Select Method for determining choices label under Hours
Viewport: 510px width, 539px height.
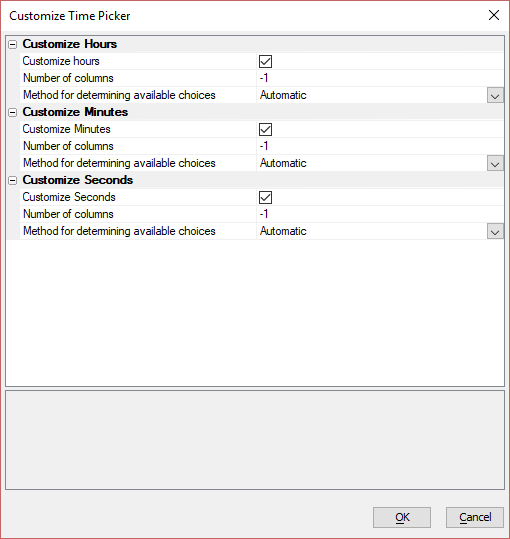coord(119,95)
